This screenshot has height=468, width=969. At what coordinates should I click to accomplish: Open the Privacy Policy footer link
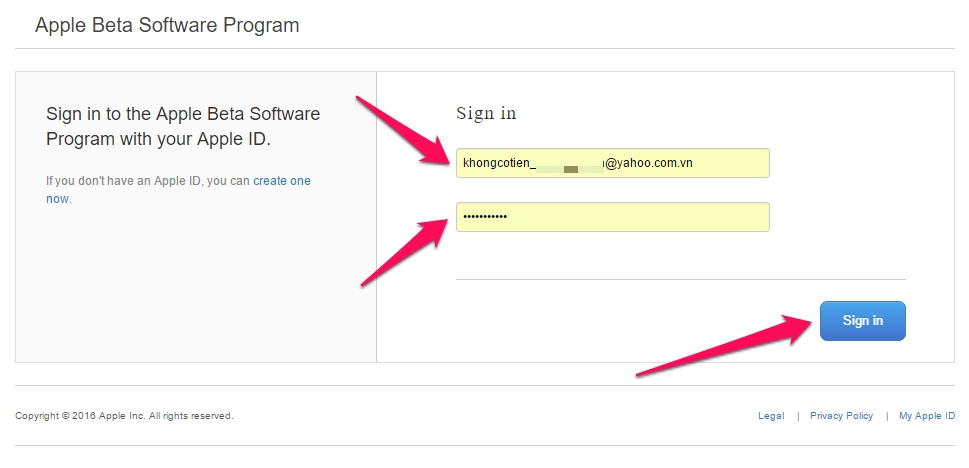(x=842, y=416)
